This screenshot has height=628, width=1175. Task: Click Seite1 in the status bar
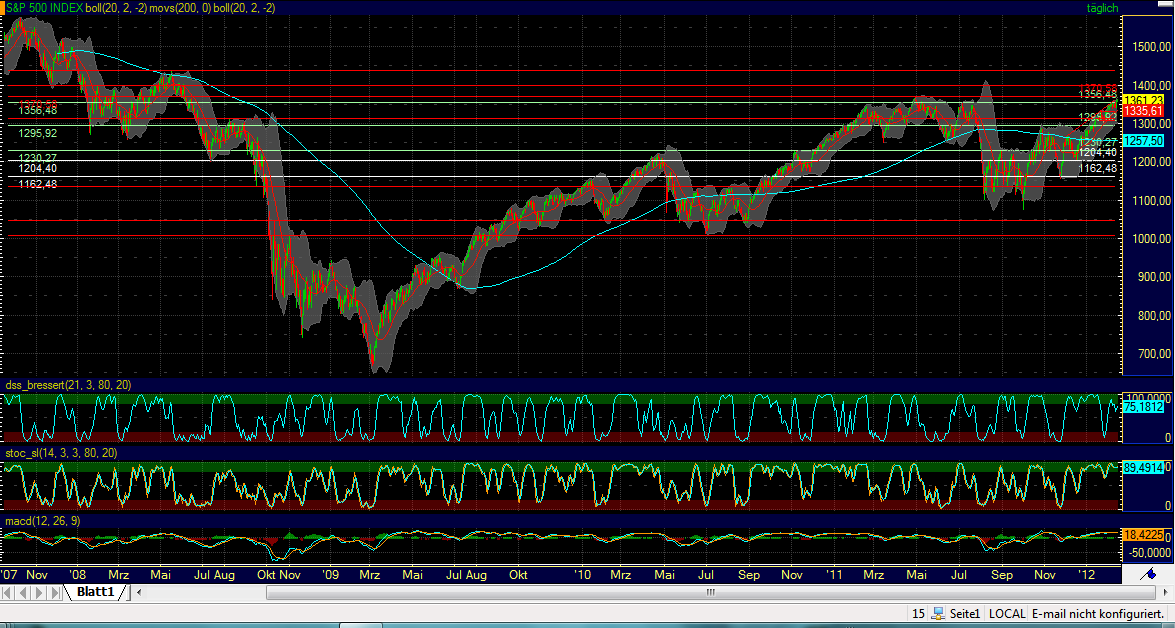tap(965, 613)
